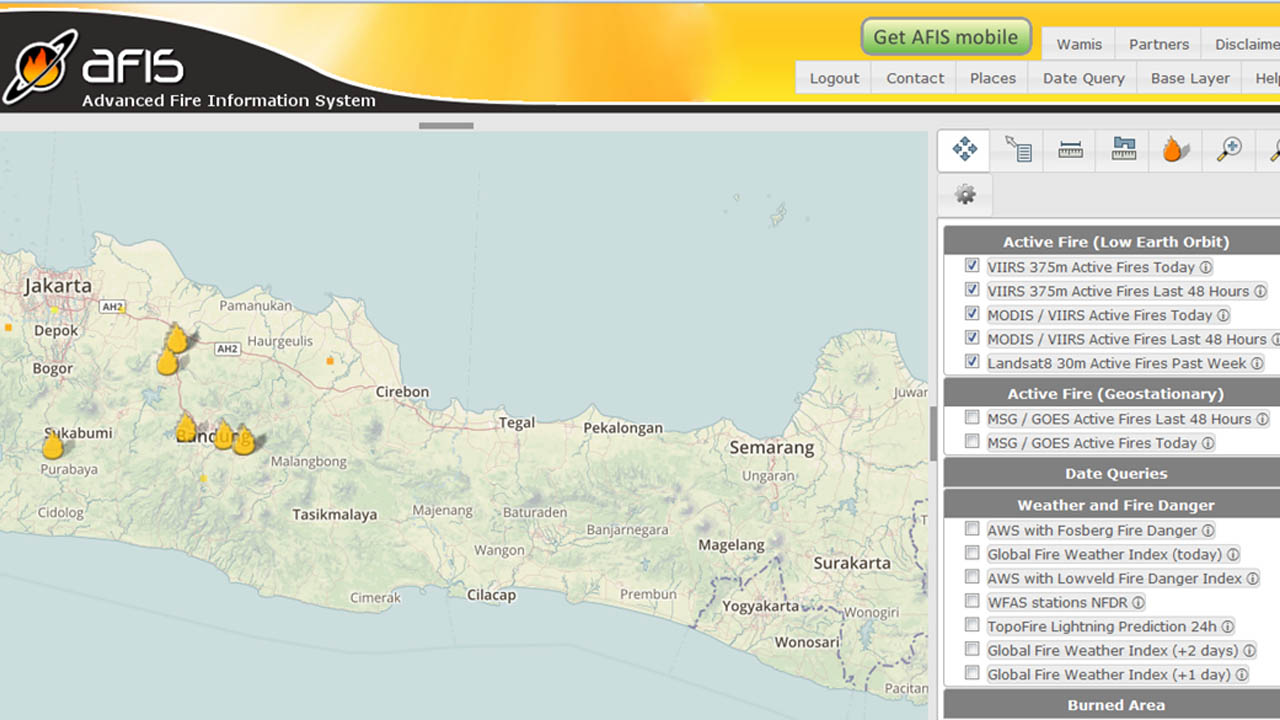
Task: Select the zoom in magnifier tool
Action: click(x=1228, y=150)
